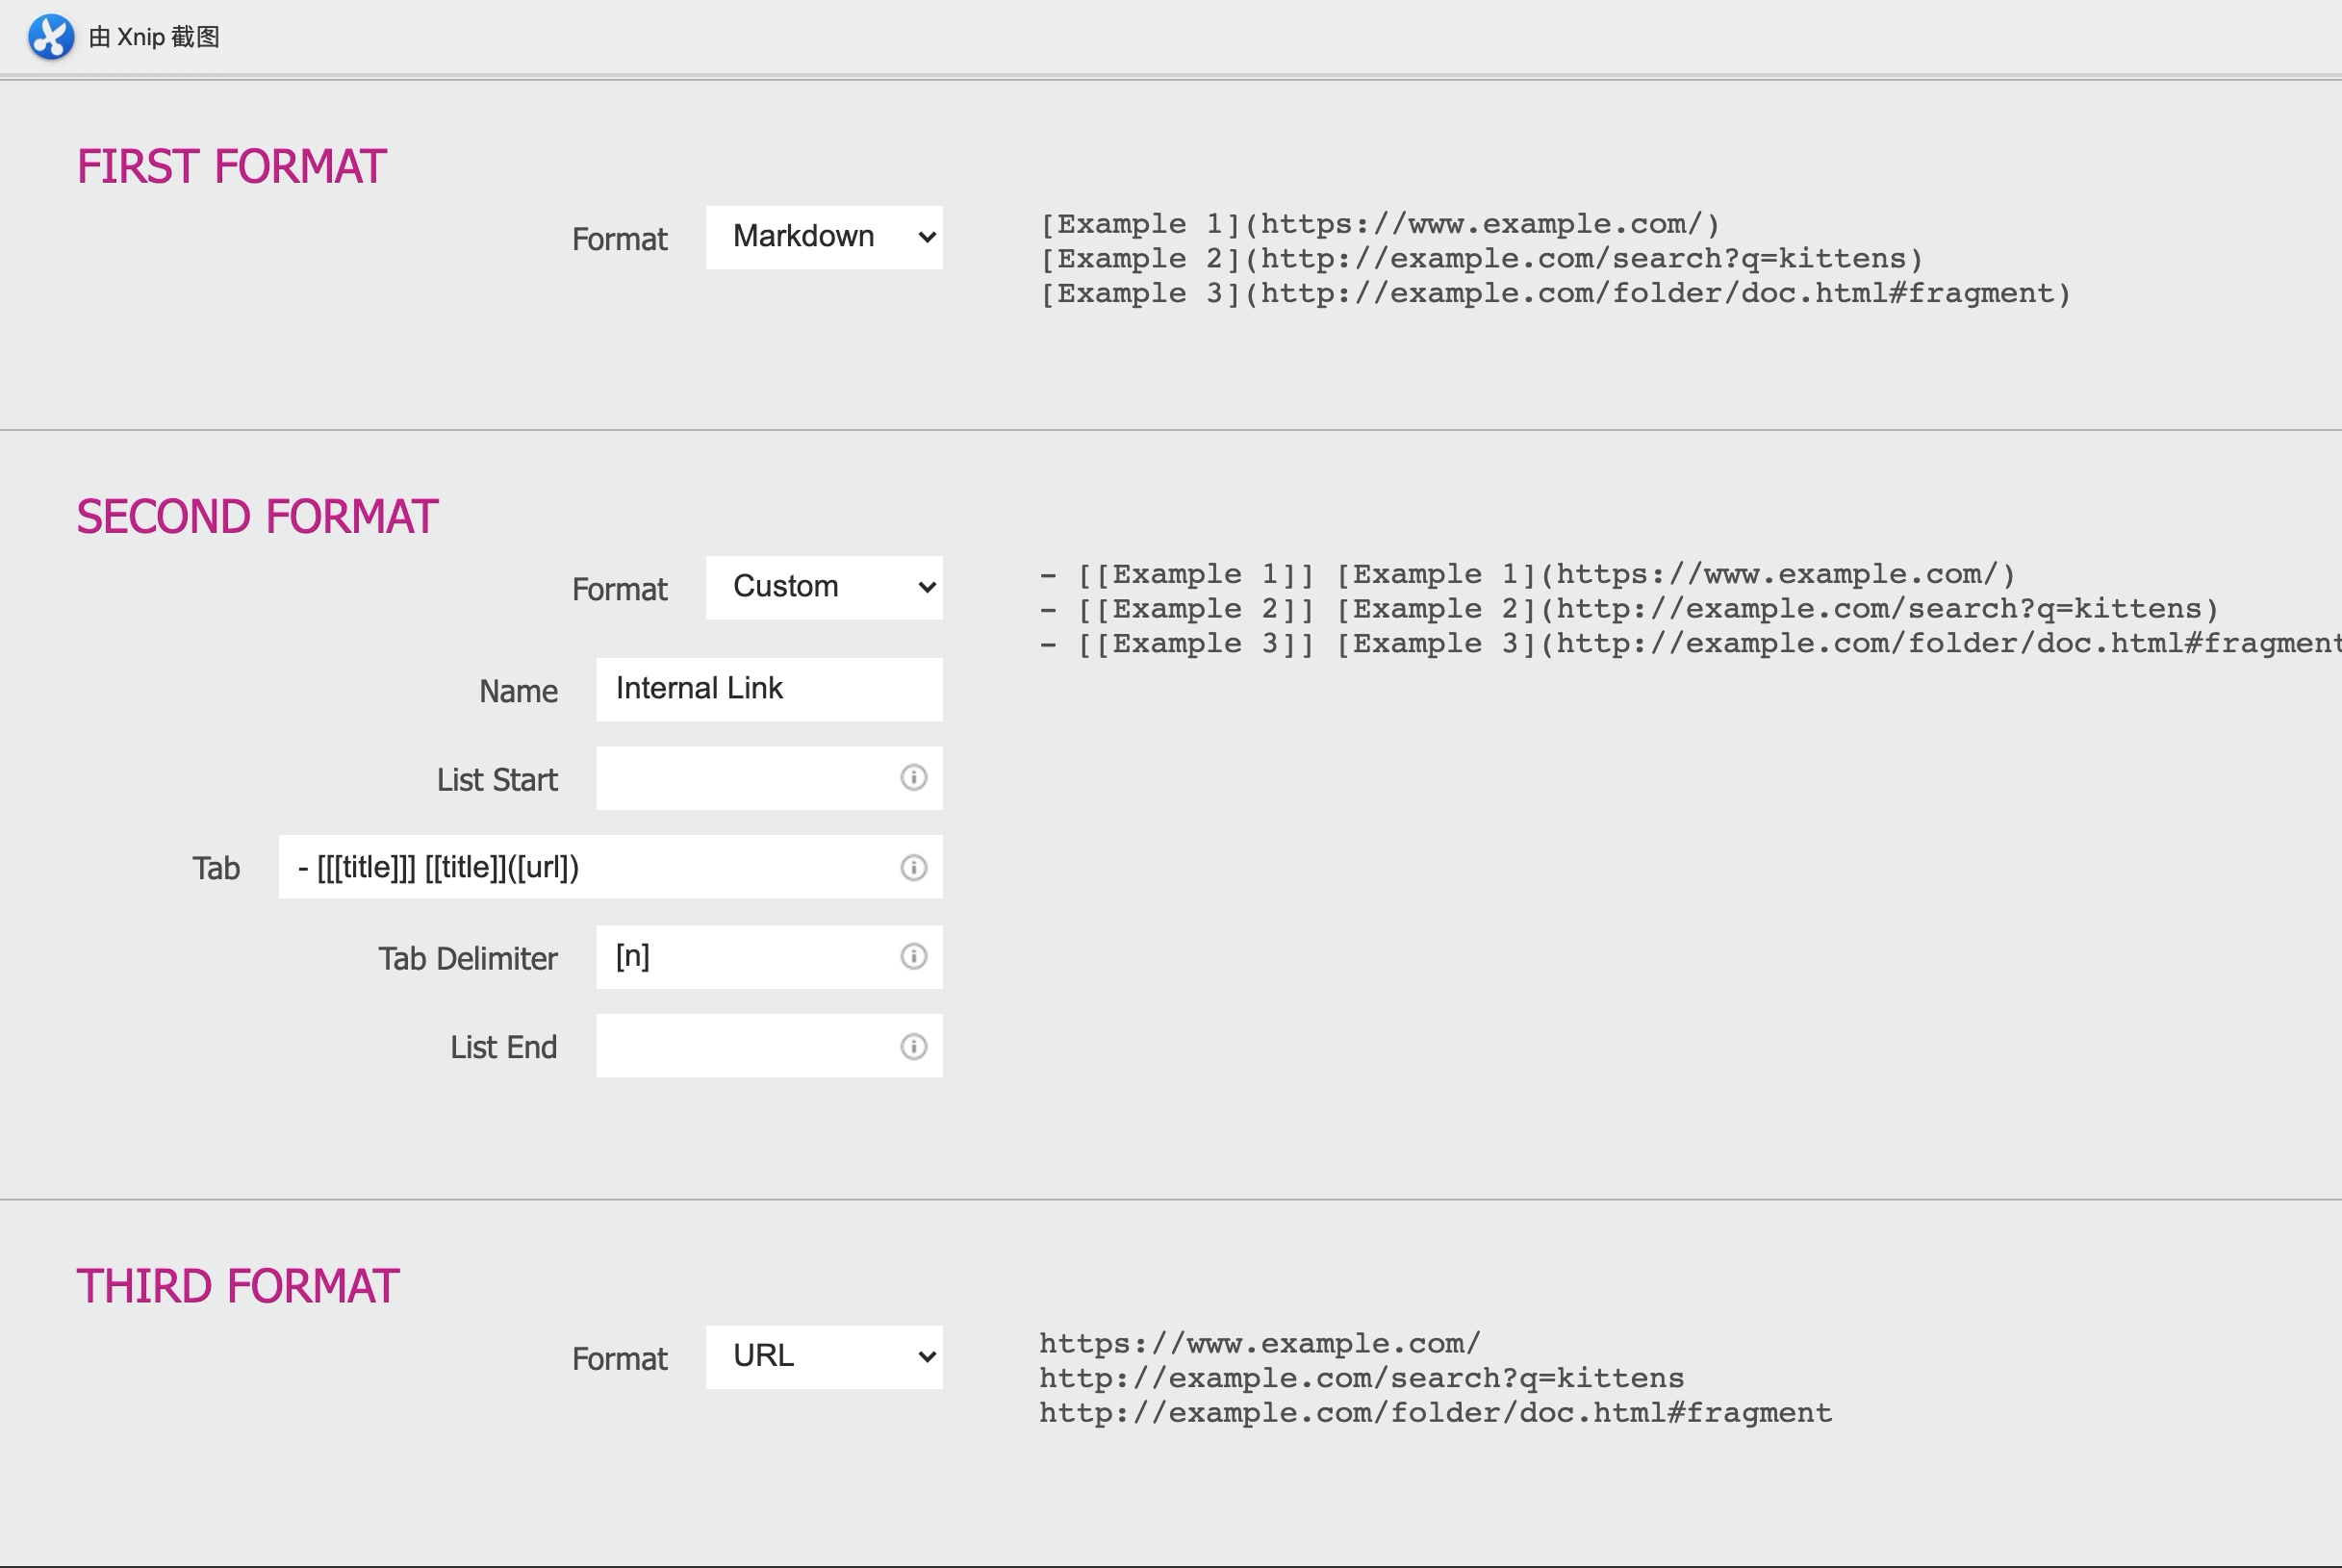Open the First Format Markdown dropdown

coord(824,238)
